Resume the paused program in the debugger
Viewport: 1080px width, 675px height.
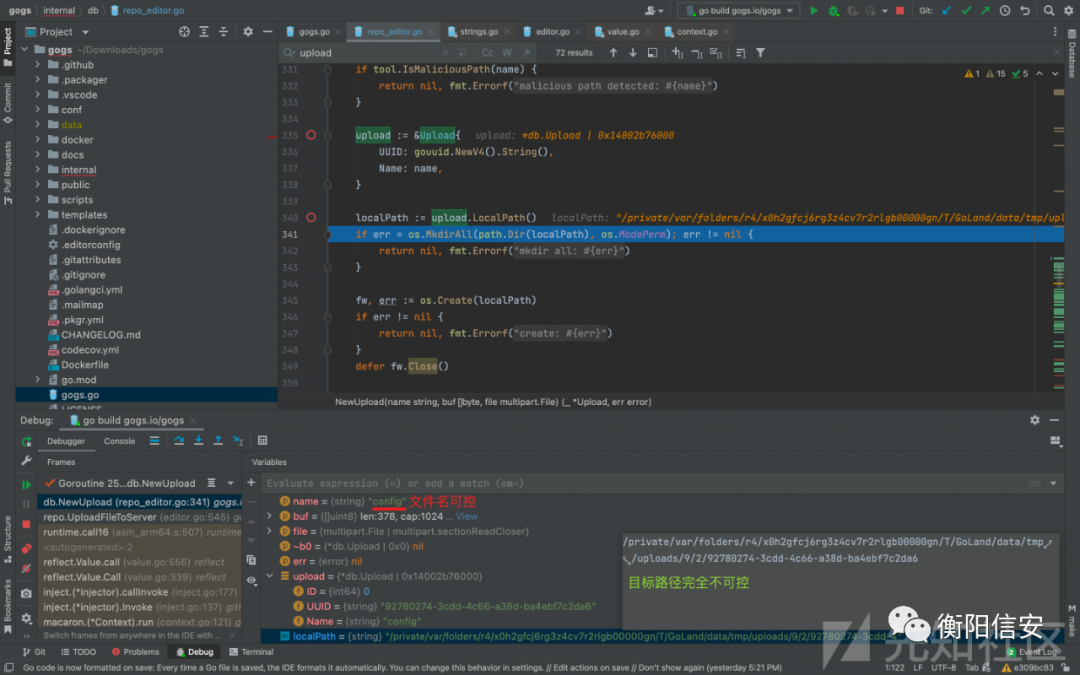pyautogui.click(x=27, y=484)
